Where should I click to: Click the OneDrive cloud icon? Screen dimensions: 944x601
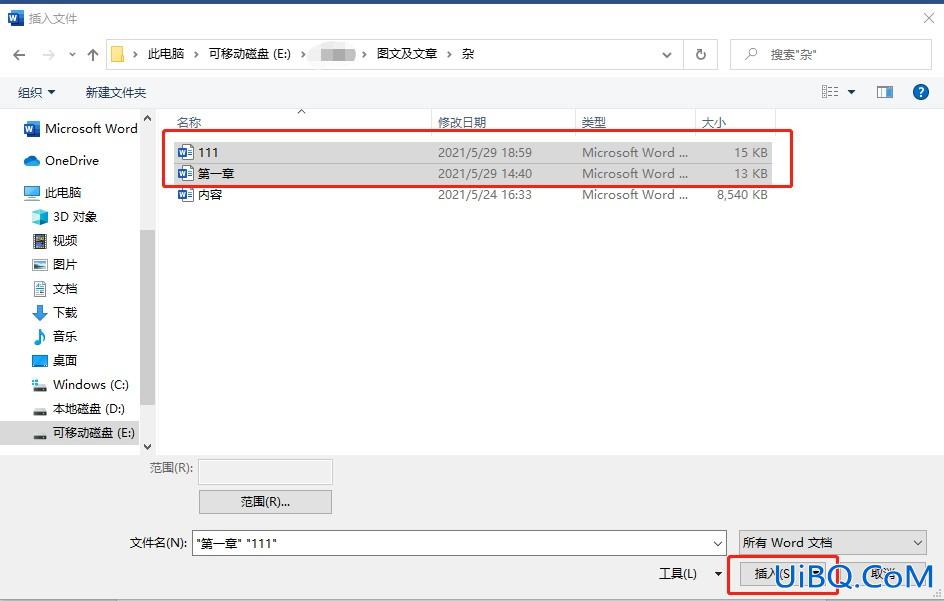31,161
